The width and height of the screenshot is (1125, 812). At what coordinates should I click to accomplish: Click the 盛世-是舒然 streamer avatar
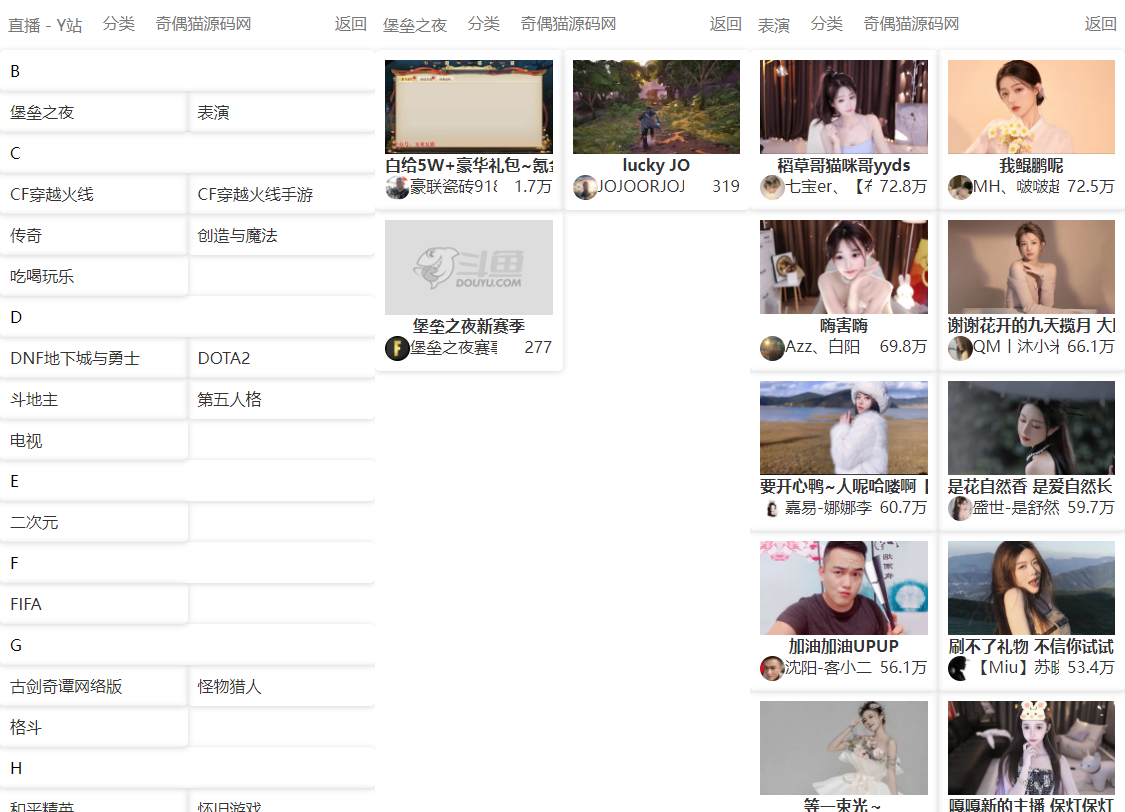pos(960,509)
